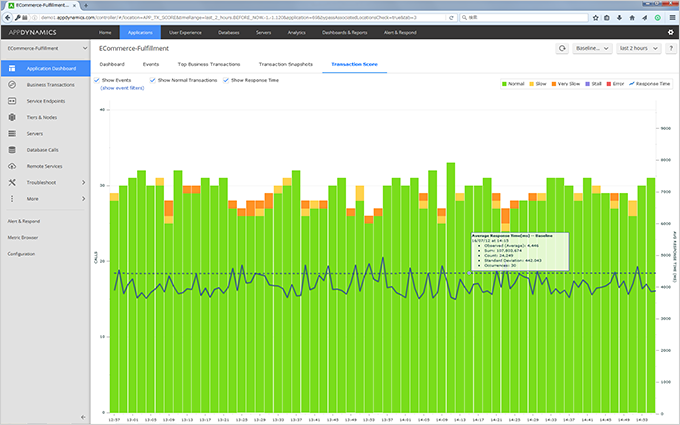Open the Databases menu in top navigation
The width and height of the screenshot is (680, 425).
(x=229, y=33)
